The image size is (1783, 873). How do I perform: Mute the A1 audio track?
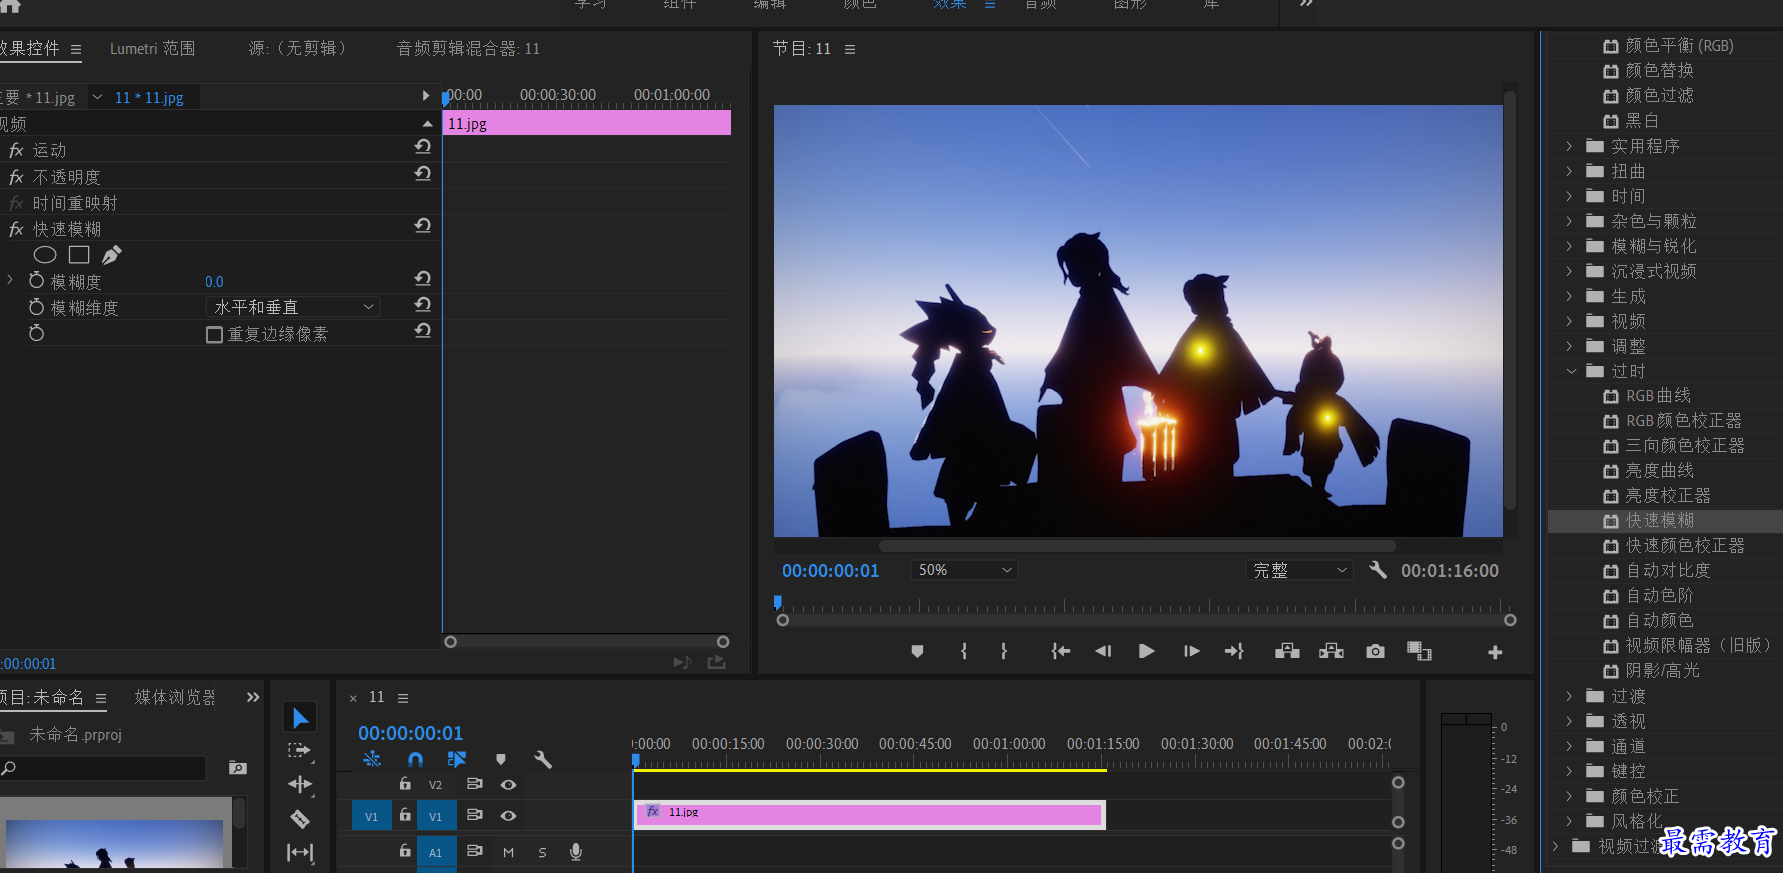tap(508, 852)
